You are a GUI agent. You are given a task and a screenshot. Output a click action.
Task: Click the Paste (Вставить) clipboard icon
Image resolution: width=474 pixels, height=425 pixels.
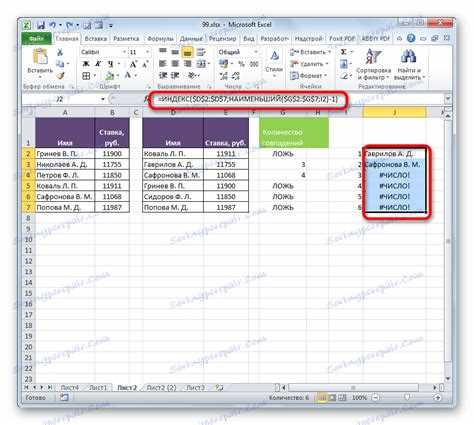pos(40,57)
